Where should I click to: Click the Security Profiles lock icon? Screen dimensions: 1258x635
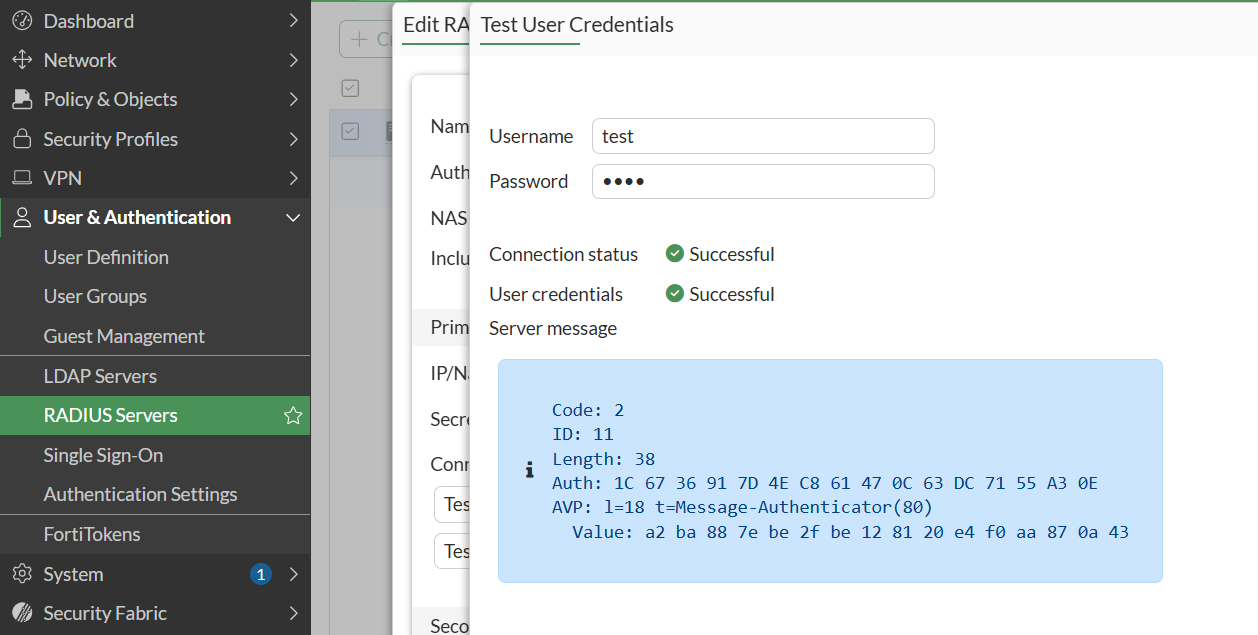pyautogui.click(x=21, y=139)
